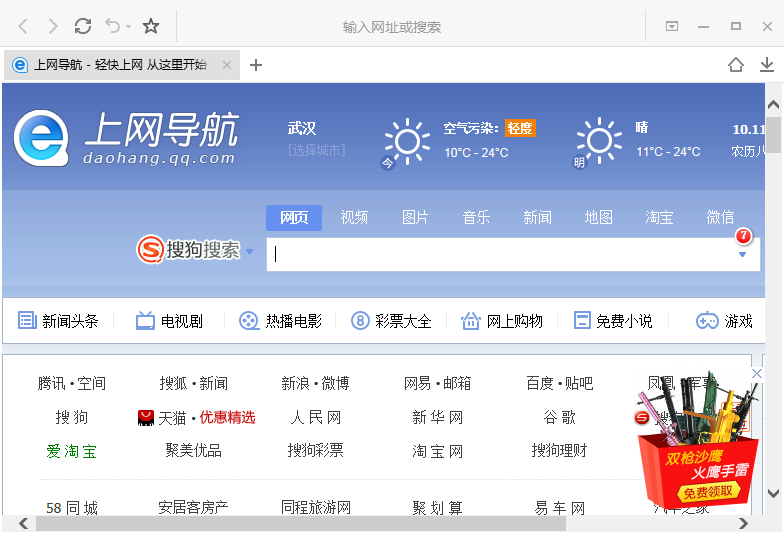Close the floating advertisement

(757, 374)
